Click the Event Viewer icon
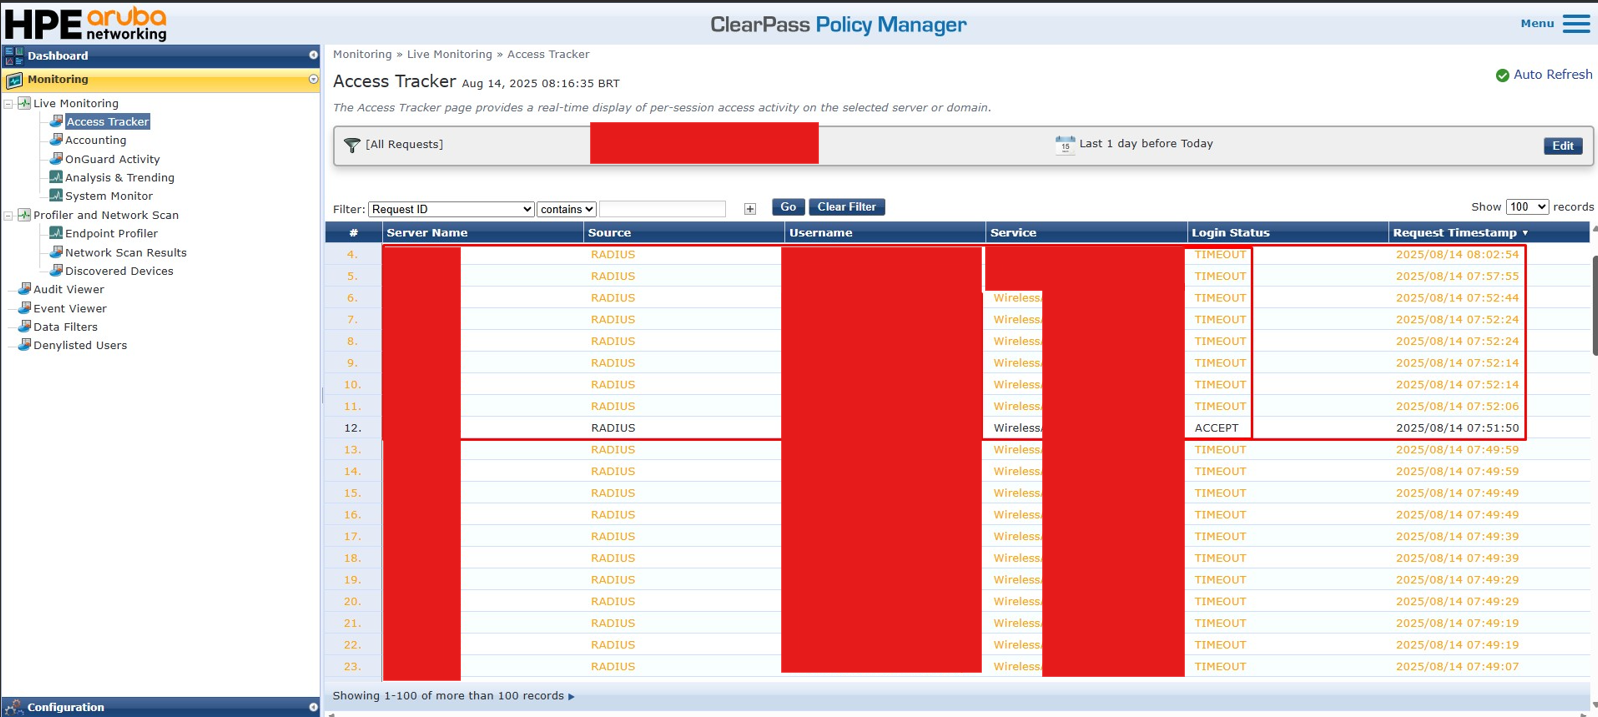This screenshot has width=1598, height=717. click(24, 308)
